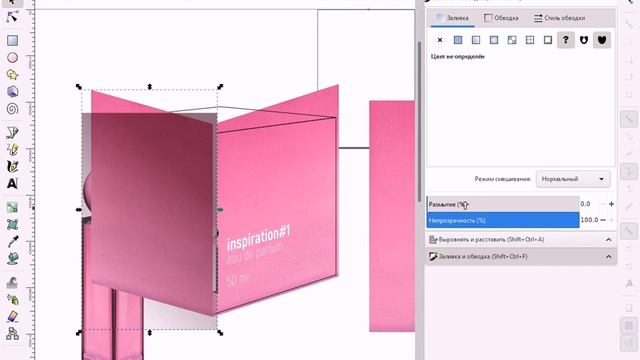Collapse the Выровнять и расставить panel
The width and height of the screenshot is (640, 360).
coord(609,240)
